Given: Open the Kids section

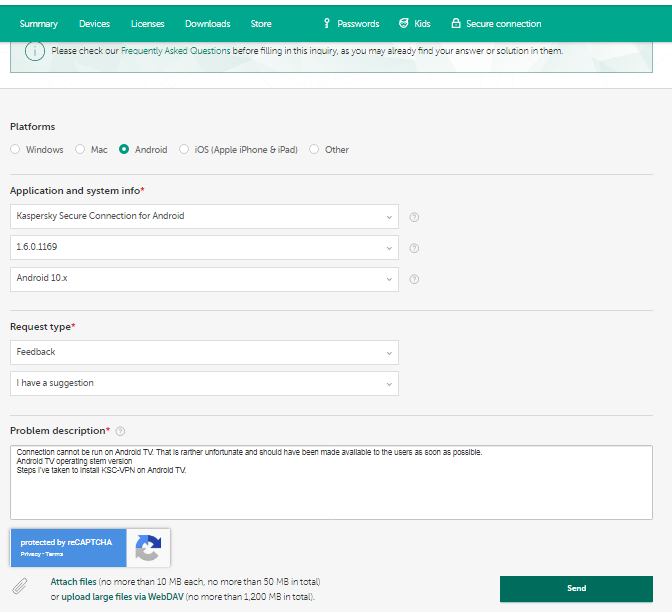Looking at the screenshot, I should coord(422,24).
